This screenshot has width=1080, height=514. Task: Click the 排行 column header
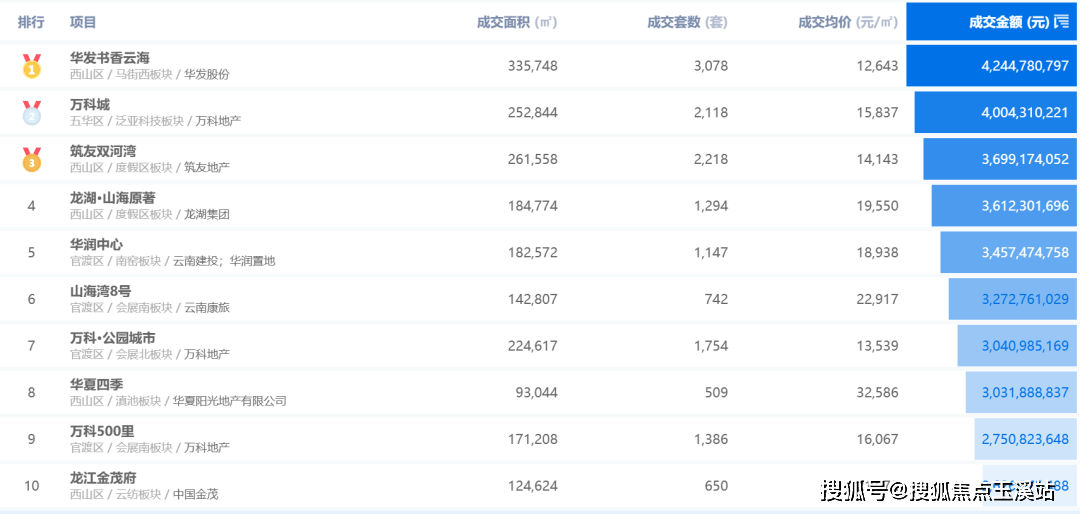[x=31, y=22]
